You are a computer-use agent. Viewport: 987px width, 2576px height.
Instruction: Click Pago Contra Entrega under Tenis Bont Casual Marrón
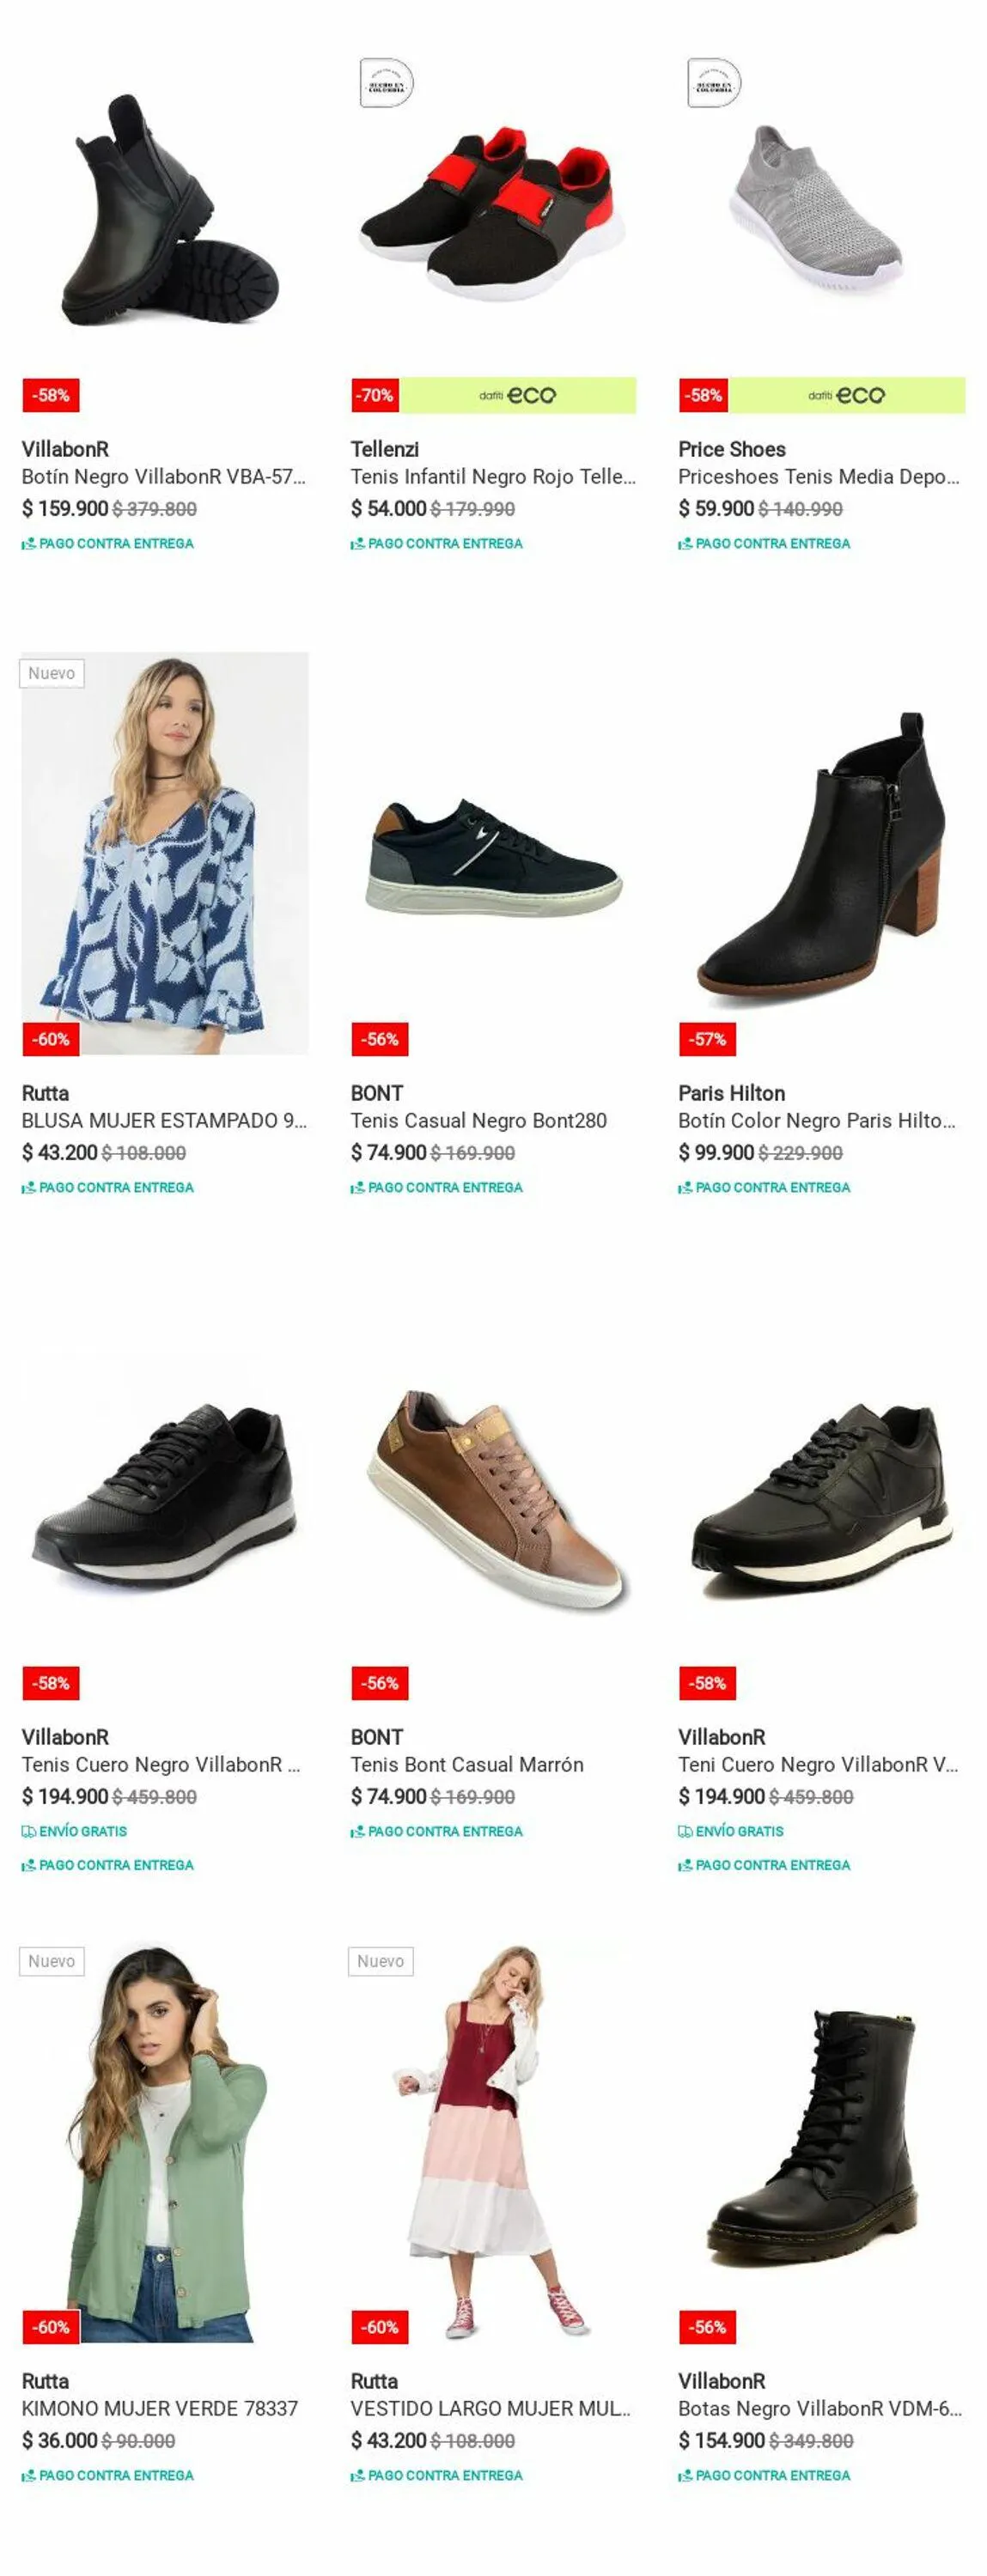[437, 1831]
